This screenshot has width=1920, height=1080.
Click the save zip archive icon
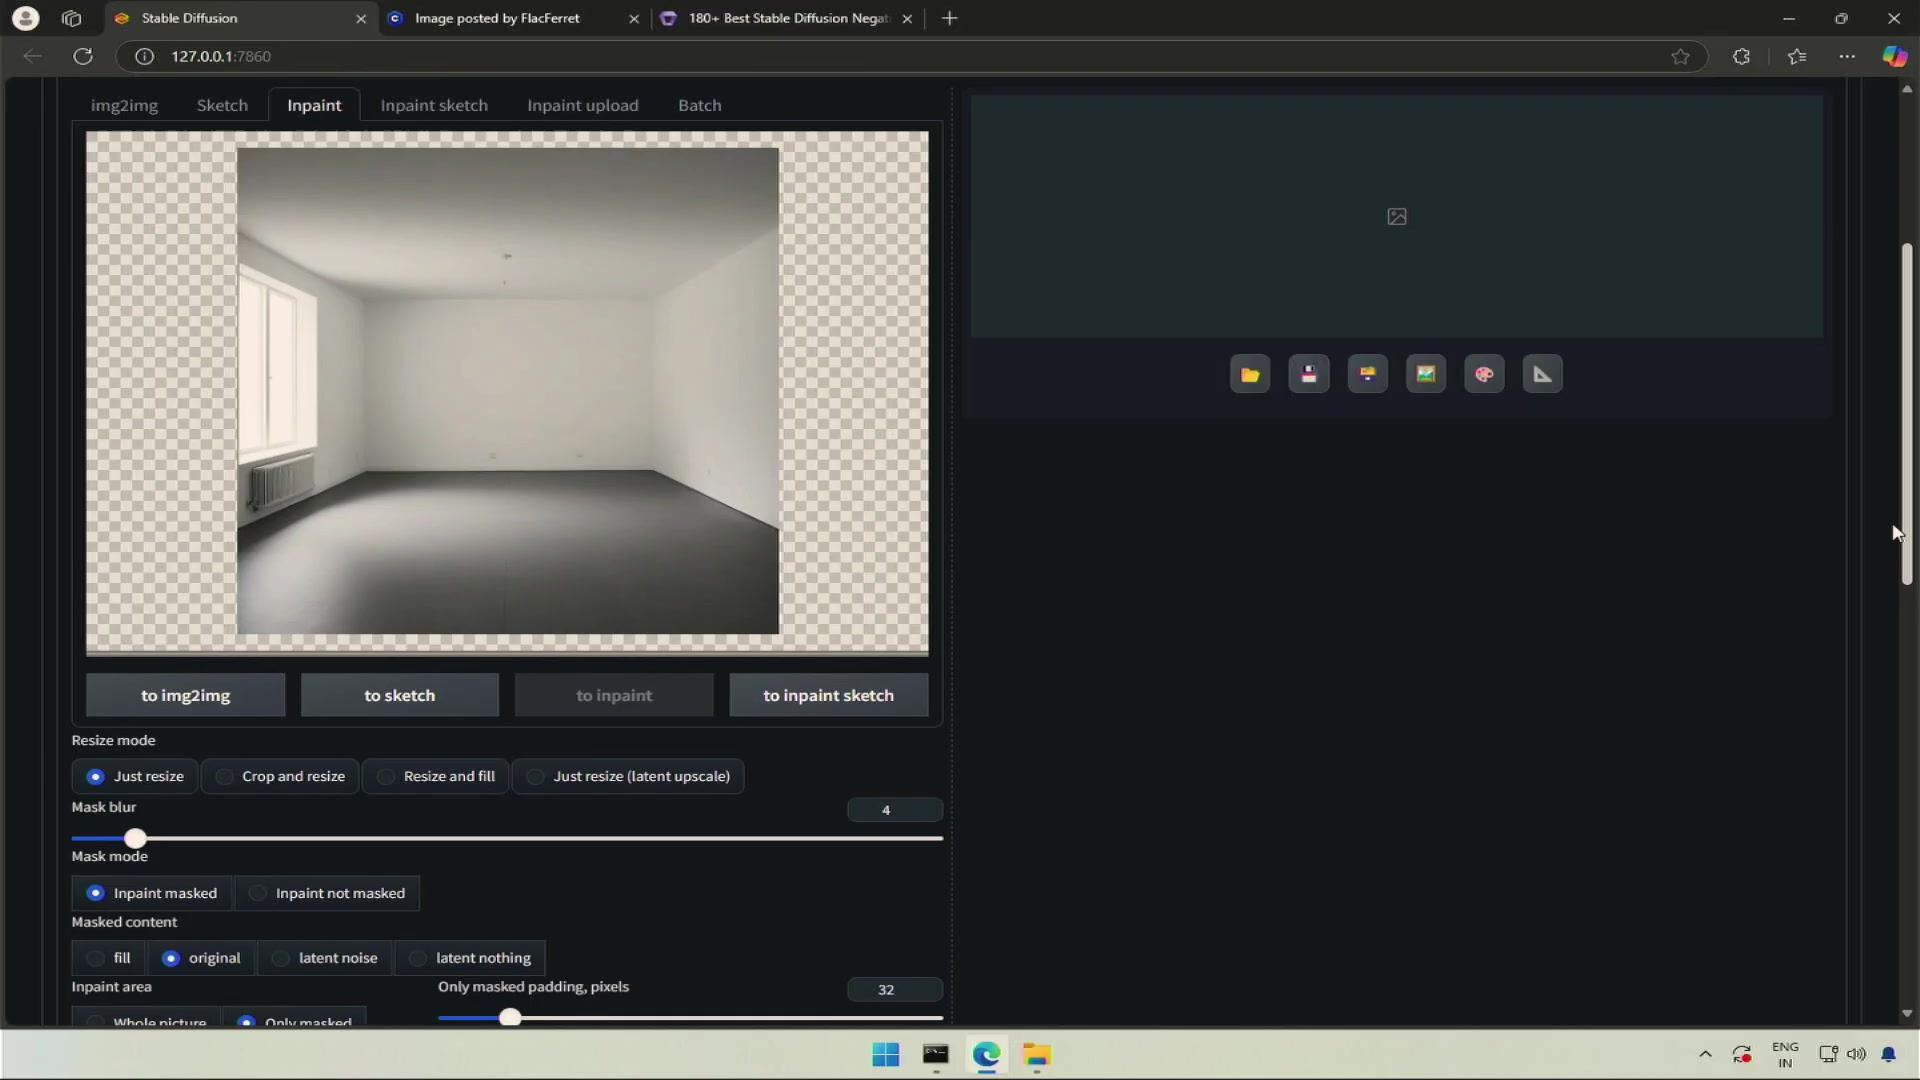[x=1367, y=375]
